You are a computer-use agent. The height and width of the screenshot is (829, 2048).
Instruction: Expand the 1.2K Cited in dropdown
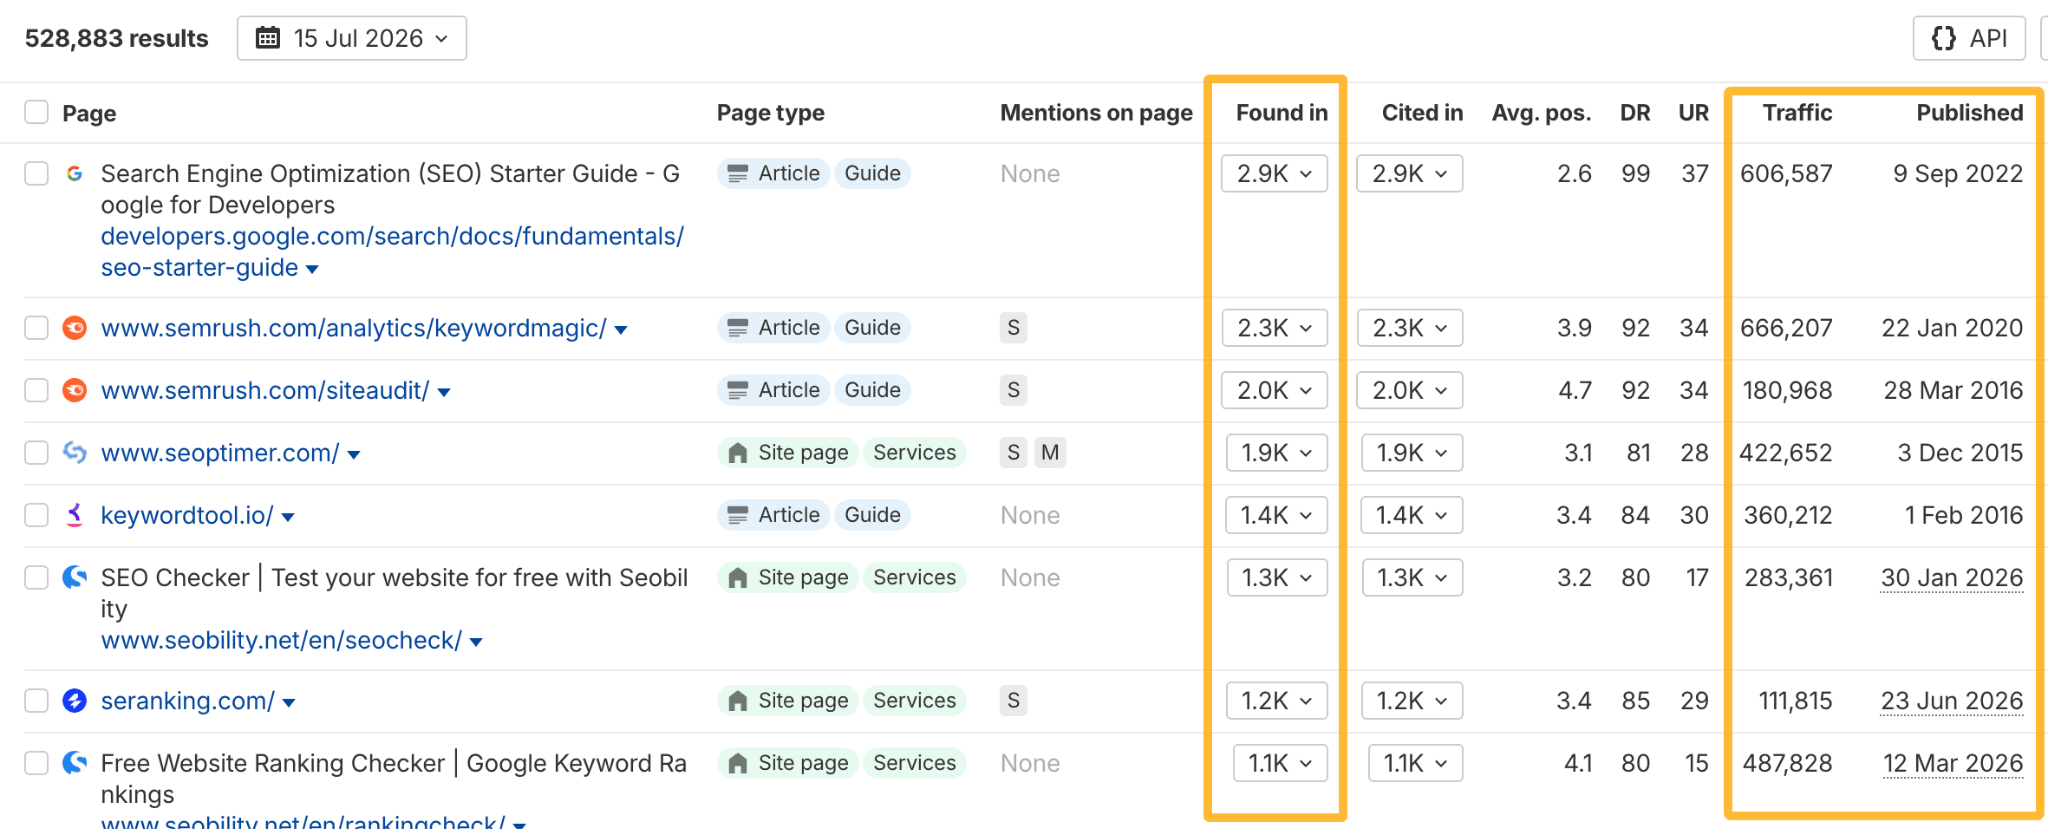click(1411, 700)
